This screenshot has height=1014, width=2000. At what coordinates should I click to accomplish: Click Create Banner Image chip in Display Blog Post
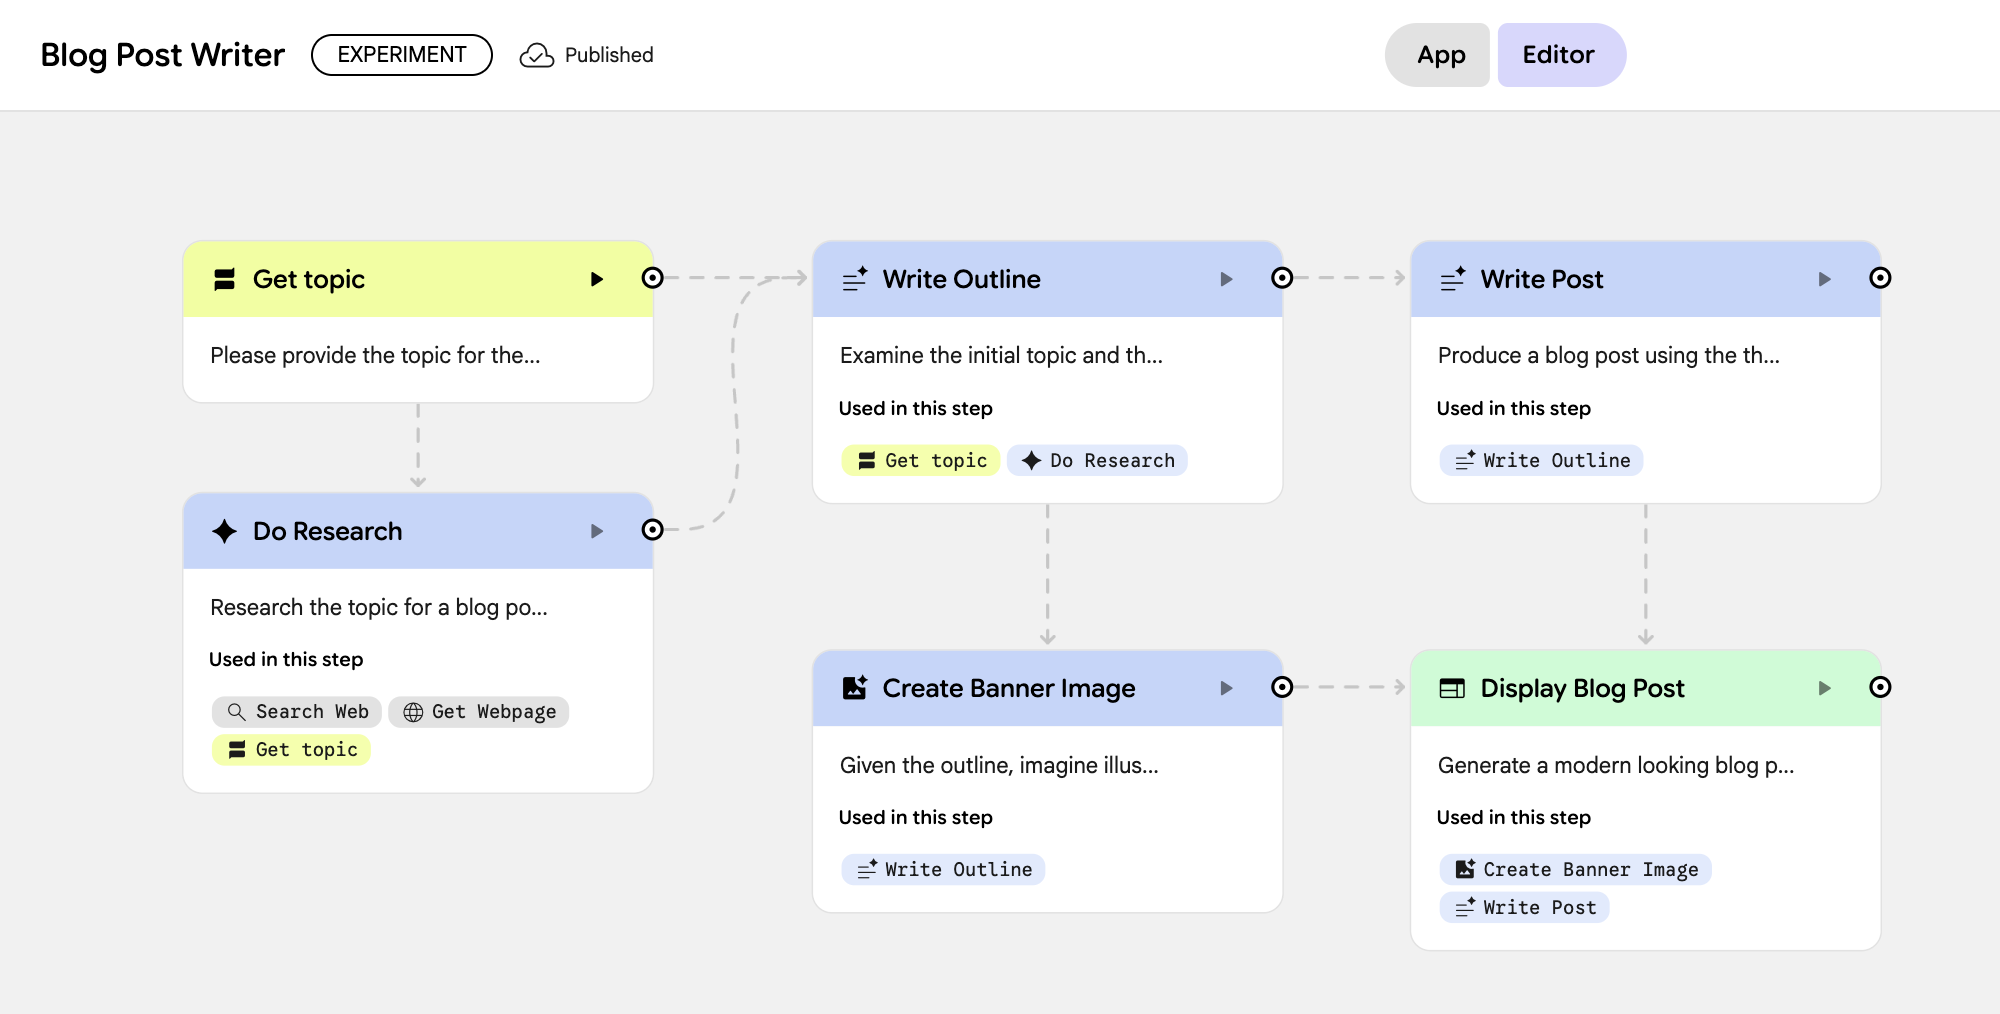click(x=1576, y=870)
